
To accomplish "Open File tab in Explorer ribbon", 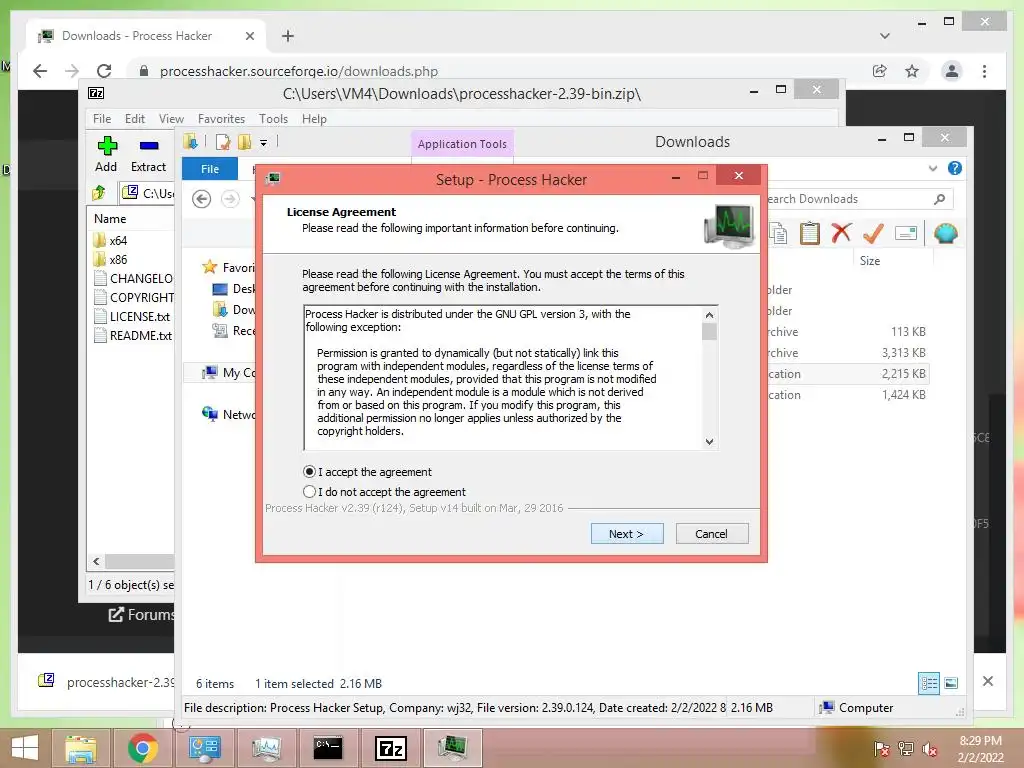I will (210, 168).
